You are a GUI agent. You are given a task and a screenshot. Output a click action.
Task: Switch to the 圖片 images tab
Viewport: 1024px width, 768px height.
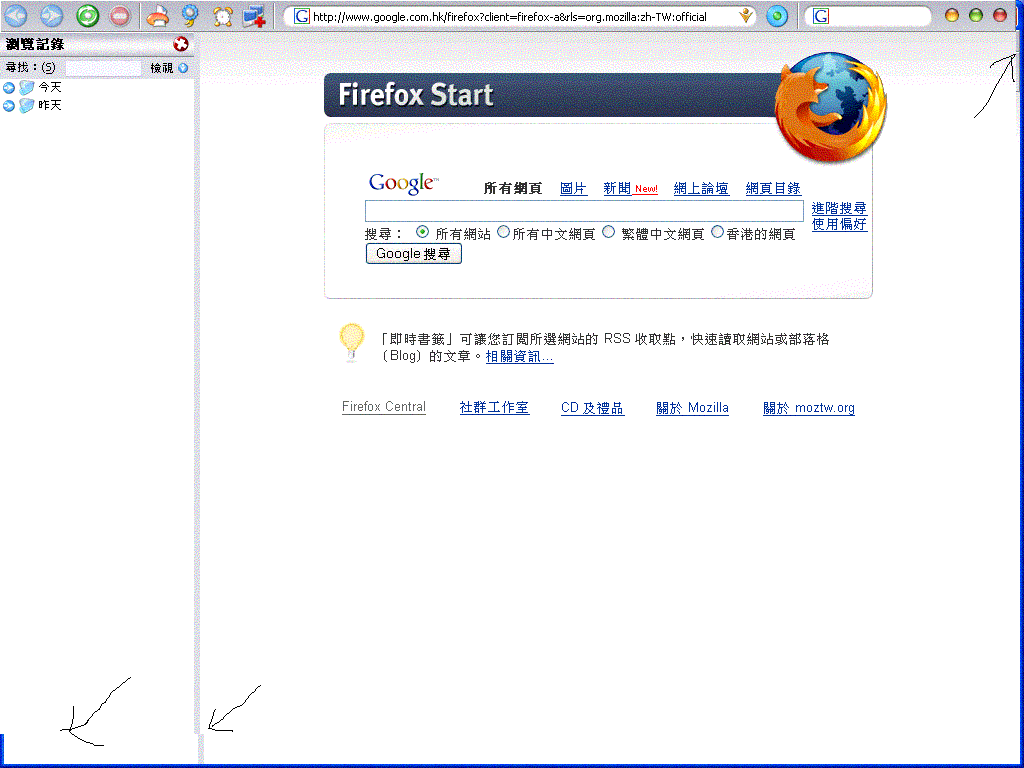(x=573, y=189)
